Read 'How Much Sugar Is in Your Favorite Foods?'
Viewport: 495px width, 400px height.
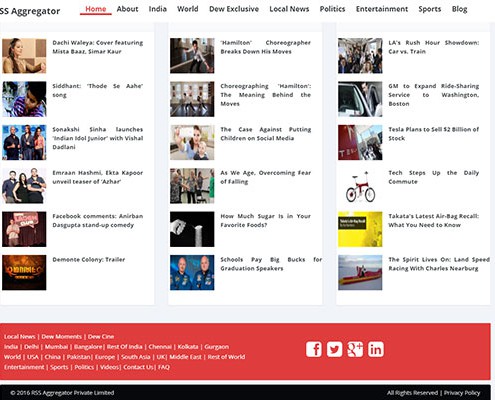pyautogui.click(x=265, y=220)
